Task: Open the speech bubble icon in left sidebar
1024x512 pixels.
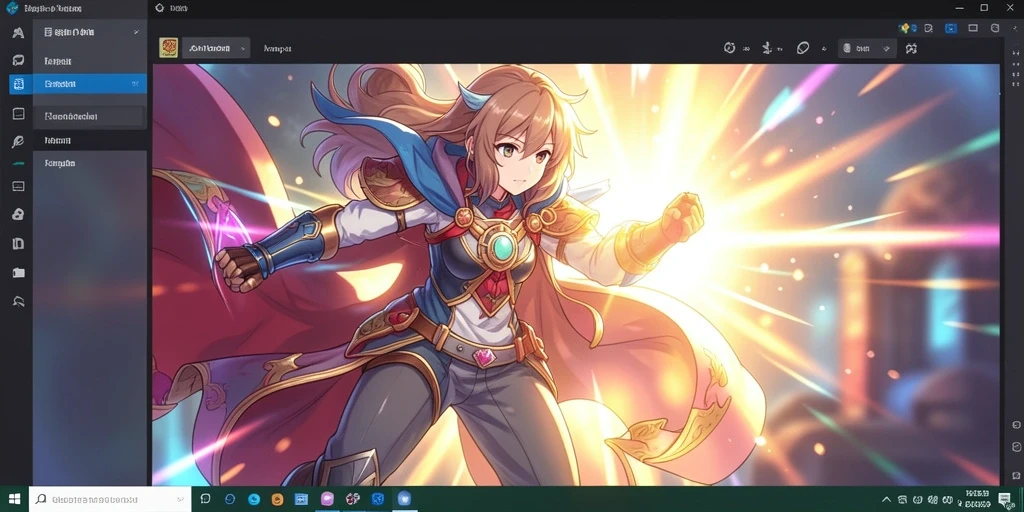Action: pos(18,60)
